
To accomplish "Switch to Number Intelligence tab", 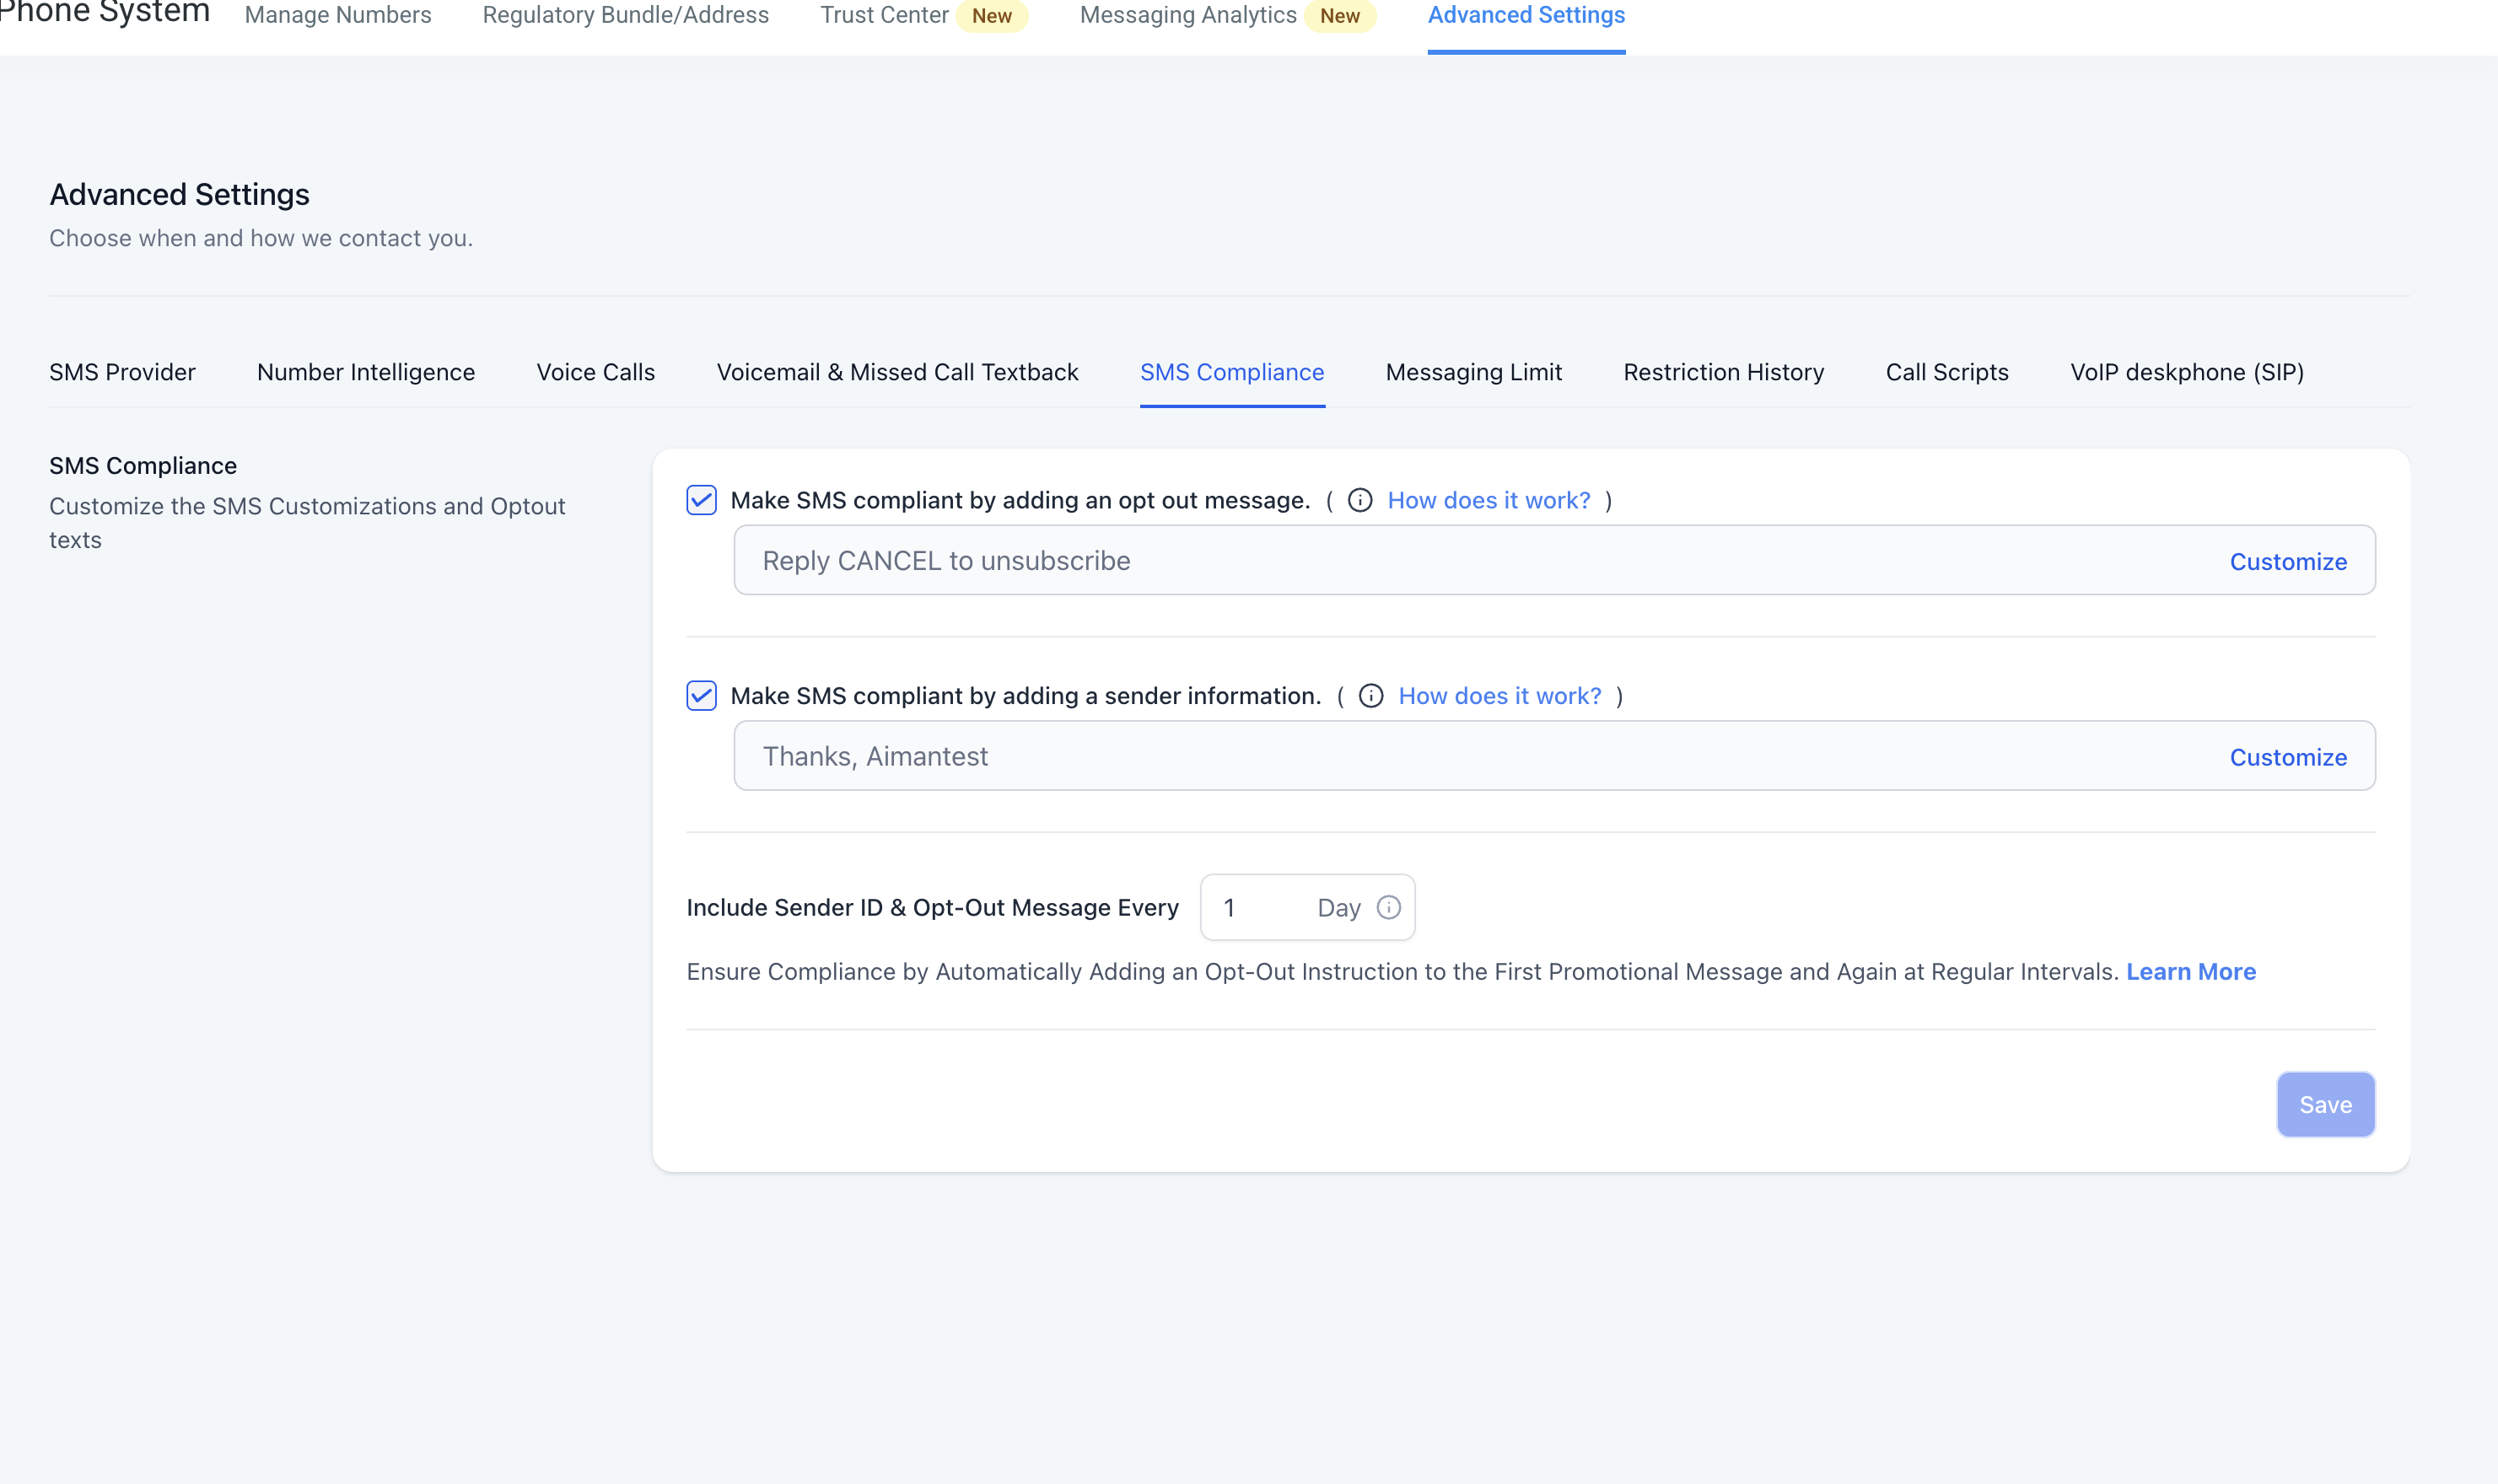I will pyautogui.click(x=365, y=372).
